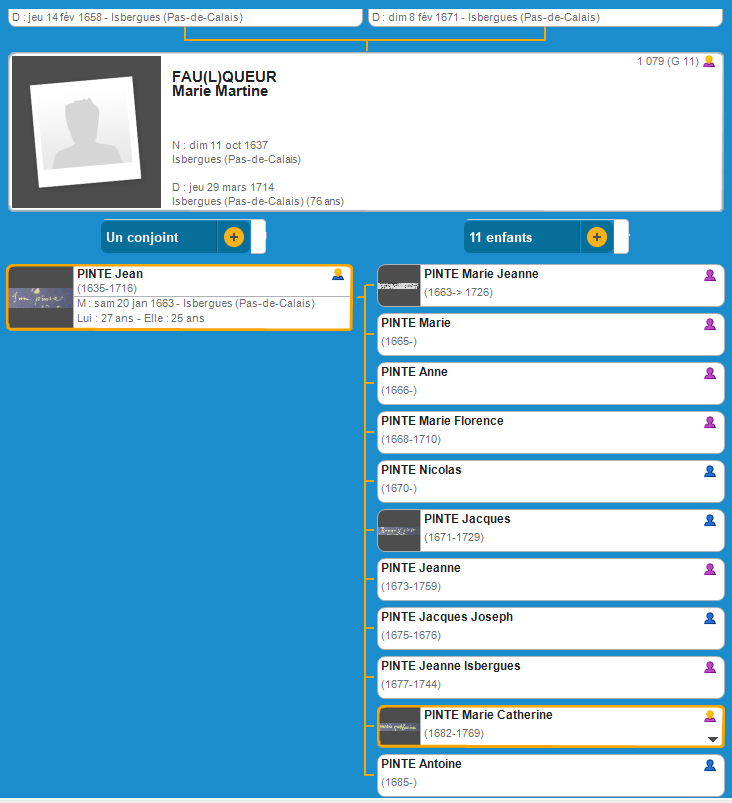Click PINTE Jacques signature thumbnail
The image size is (732, 803).
398,530
